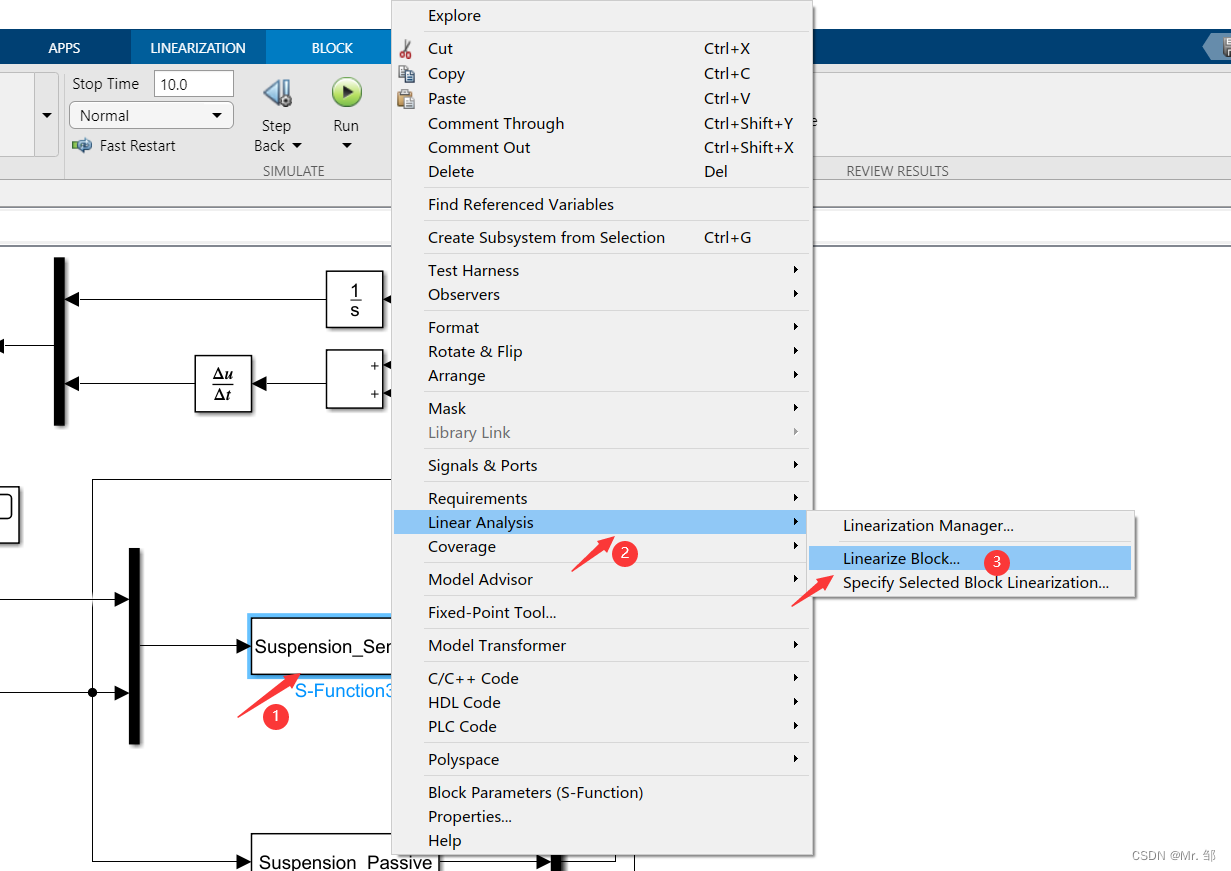Expand the Mask submenu
Image resolution: width=1231 pixels, height=871 pixels.
click(x=602, y=408)
